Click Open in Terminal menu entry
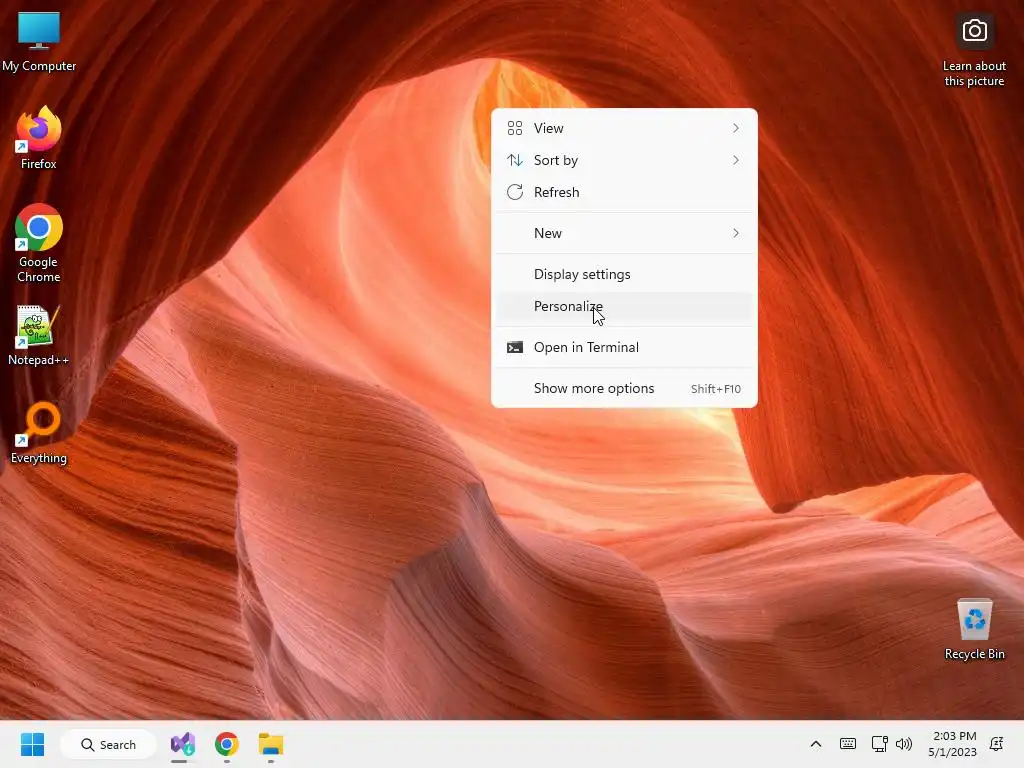1024x768 pixels. click(x=624, y=347)
